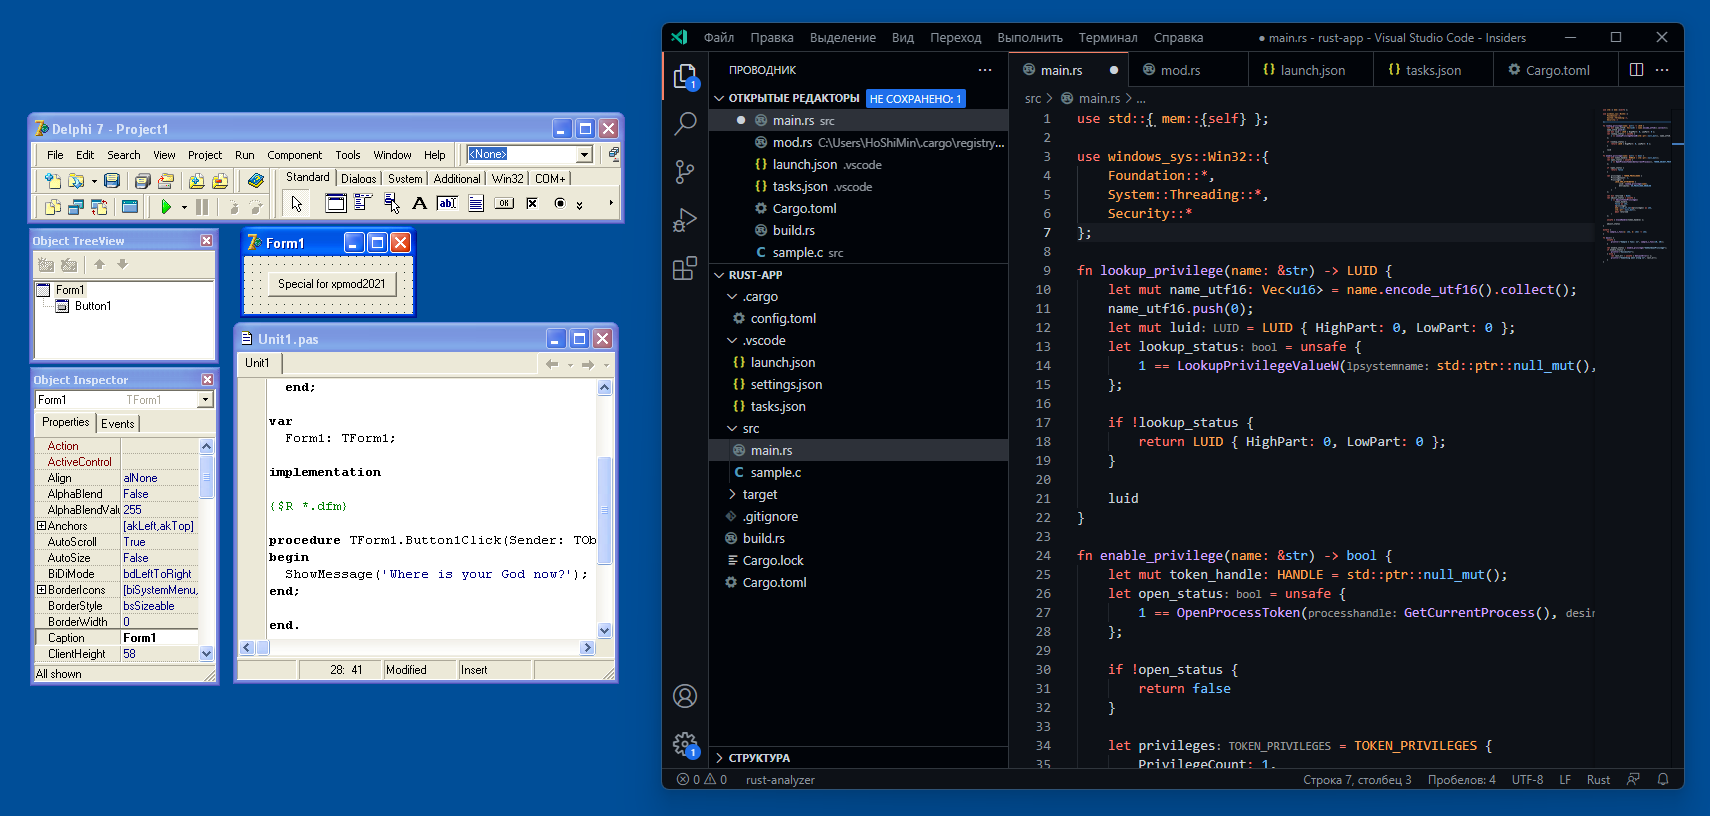The width and height of the screenshot is (1710, 816).
Task: Open the Source Control view in VS Code
Action: click(x=685, y=172)
